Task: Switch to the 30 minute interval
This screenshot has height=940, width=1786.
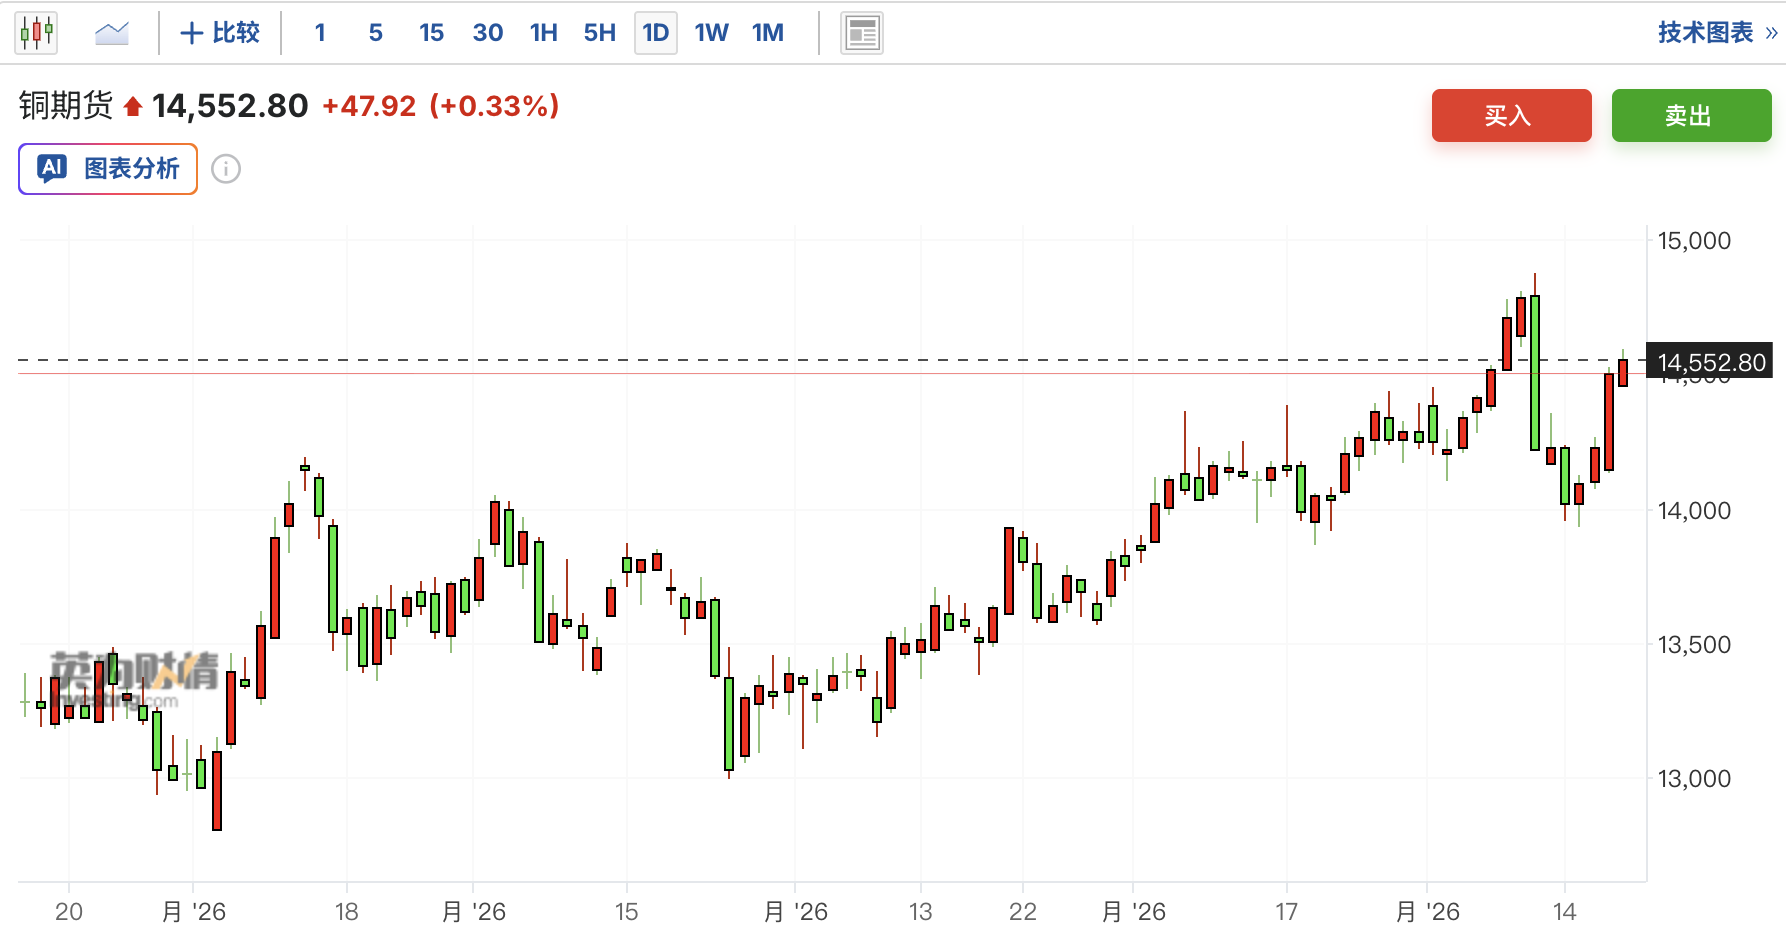Action: 488,33
